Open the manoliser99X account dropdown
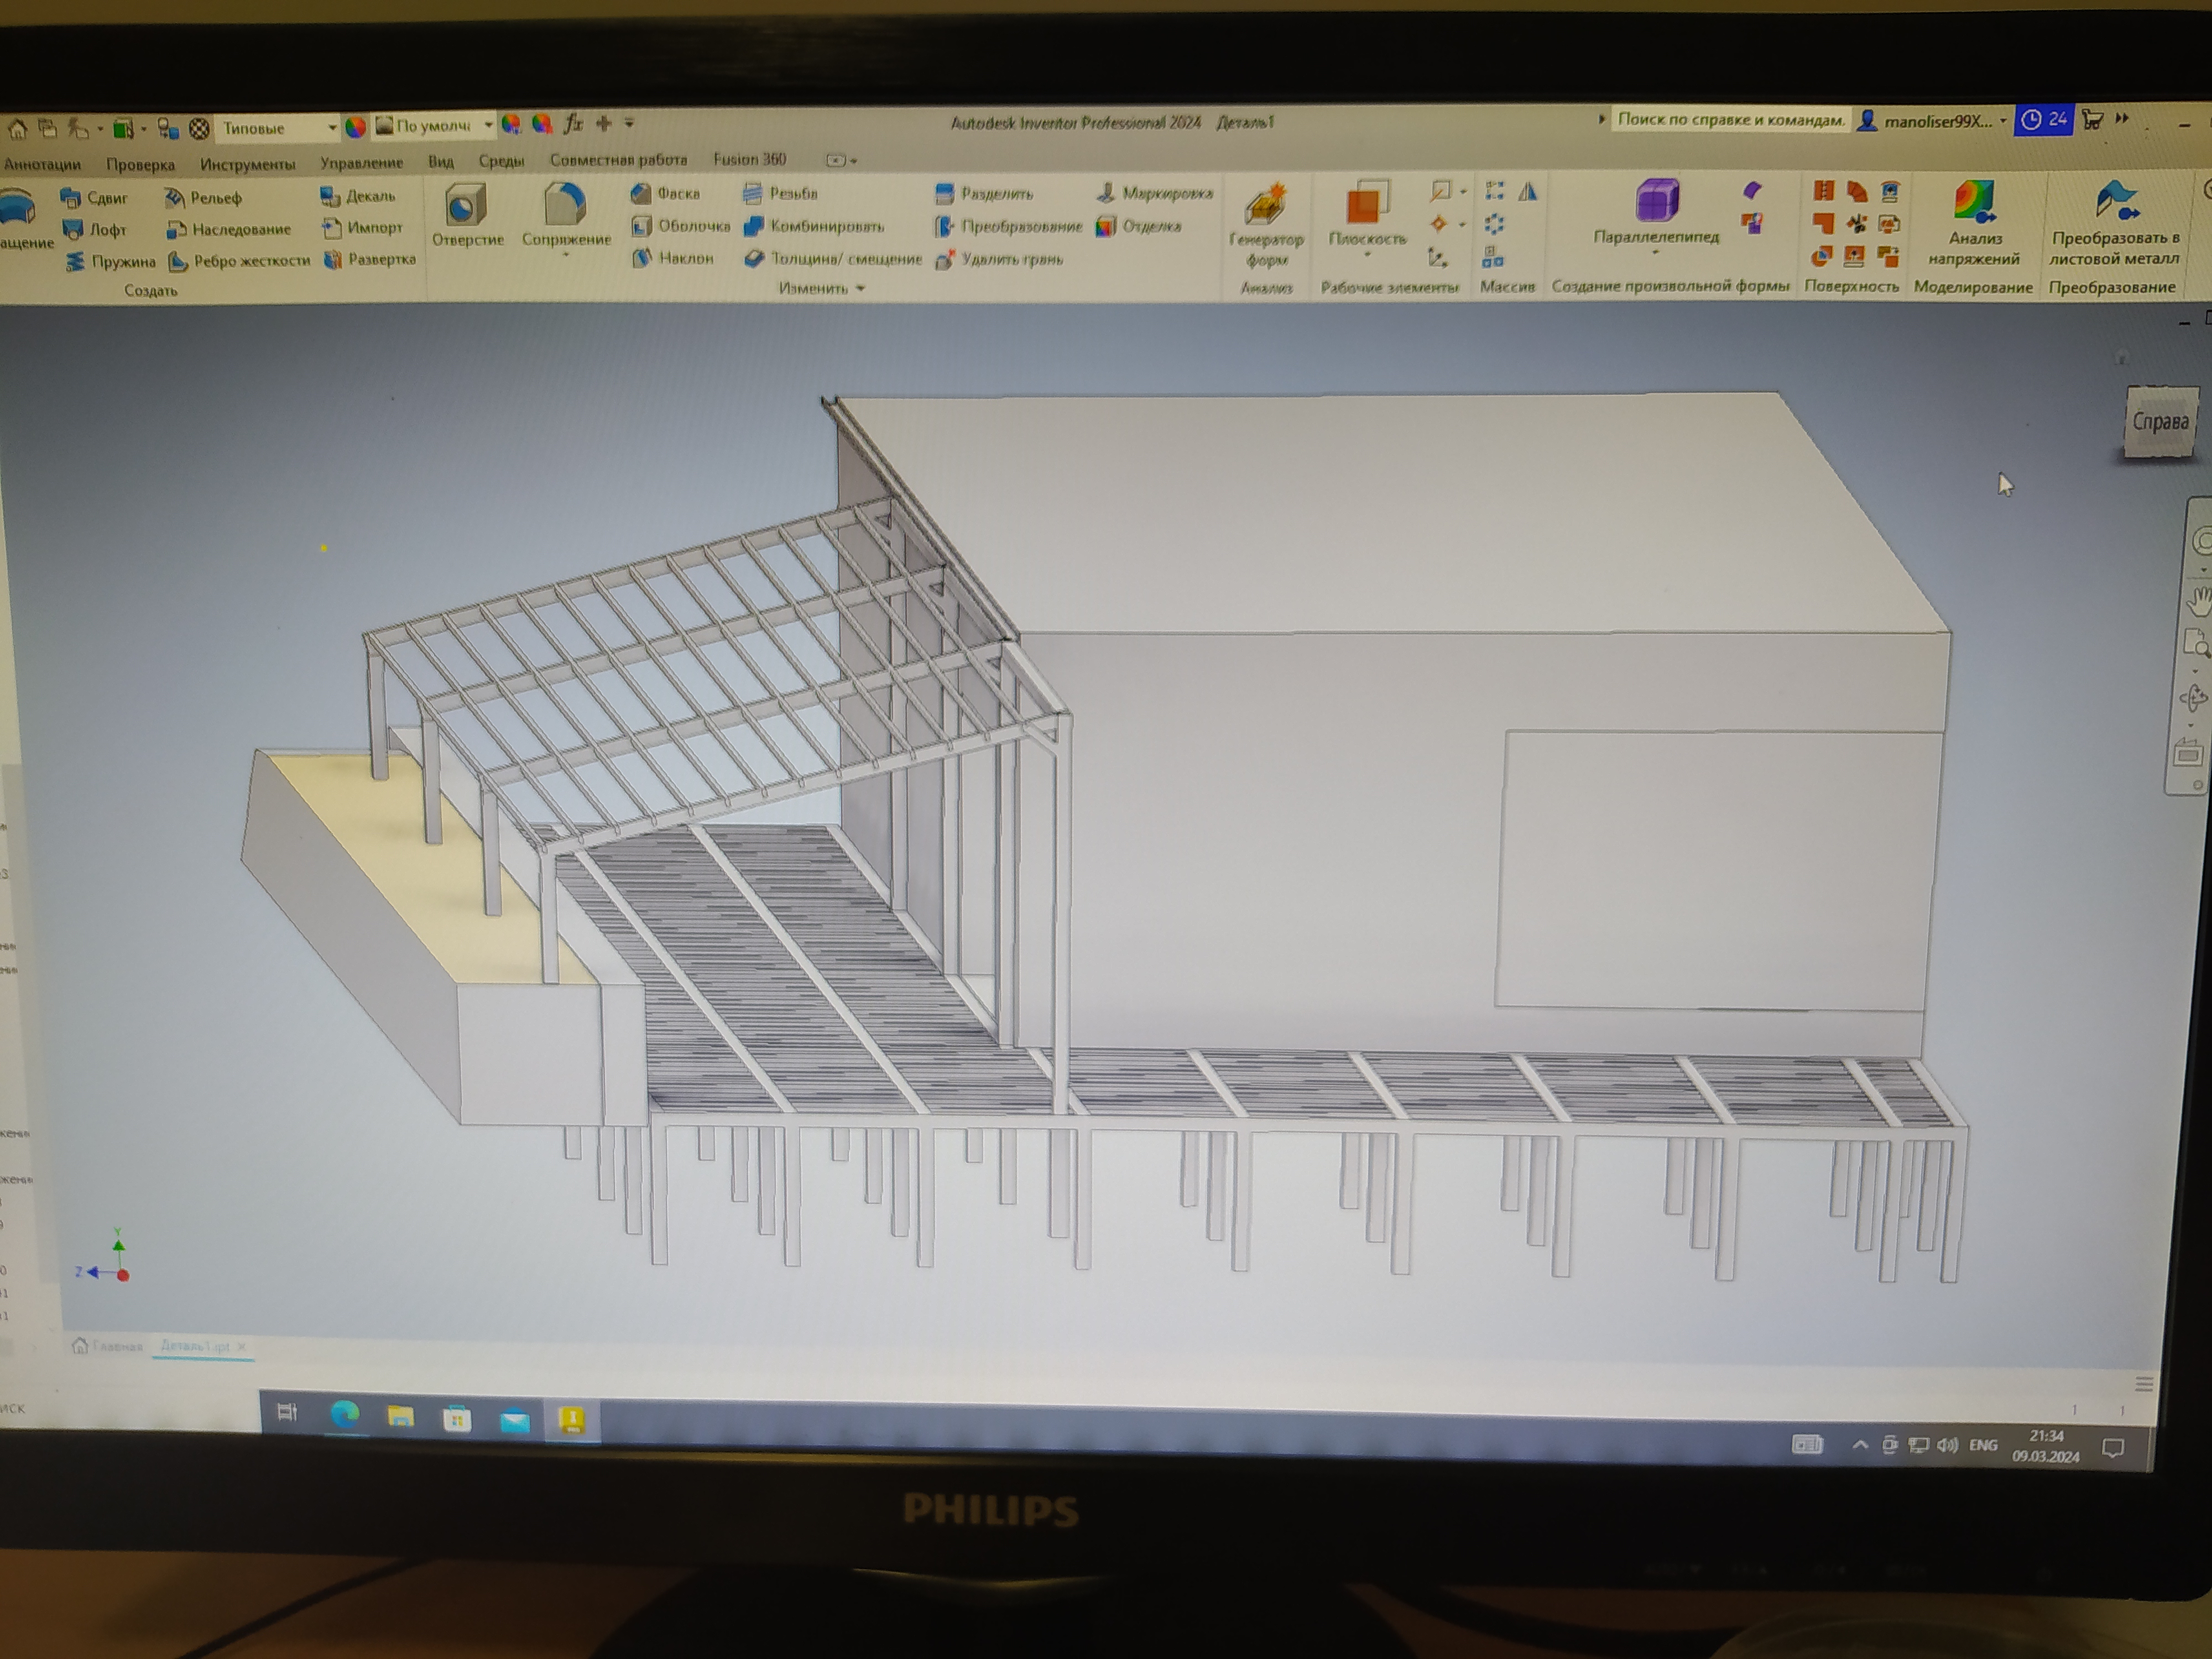Screen dimensions: 2212x1659 coord(1933,121)
